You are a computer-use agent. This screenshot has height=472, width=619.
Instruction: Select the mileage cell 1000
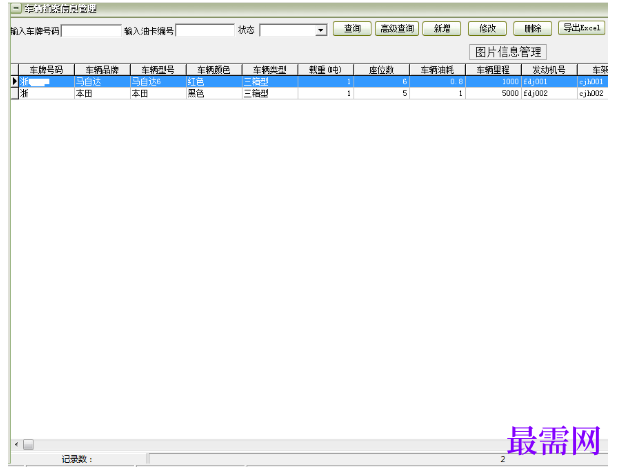[x=493, y=82]
